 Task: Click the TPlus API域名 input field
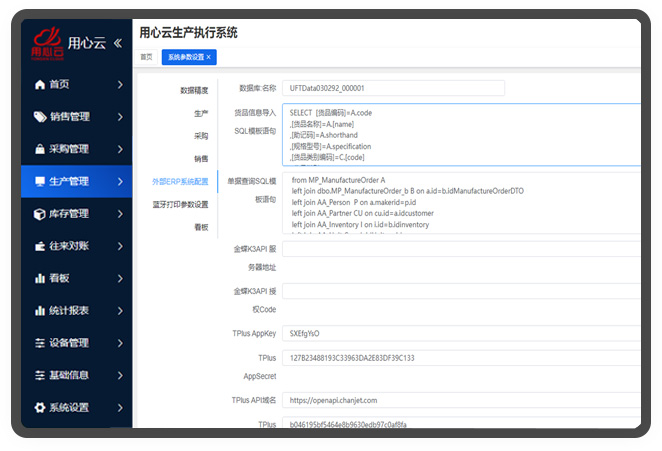coord(460,400)
